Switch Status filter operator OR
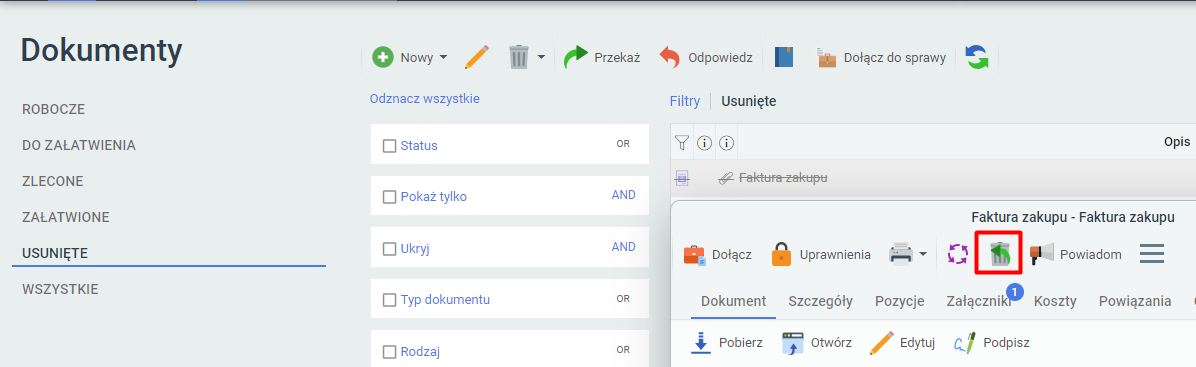 pyautogui.click(x=623, y=143)
